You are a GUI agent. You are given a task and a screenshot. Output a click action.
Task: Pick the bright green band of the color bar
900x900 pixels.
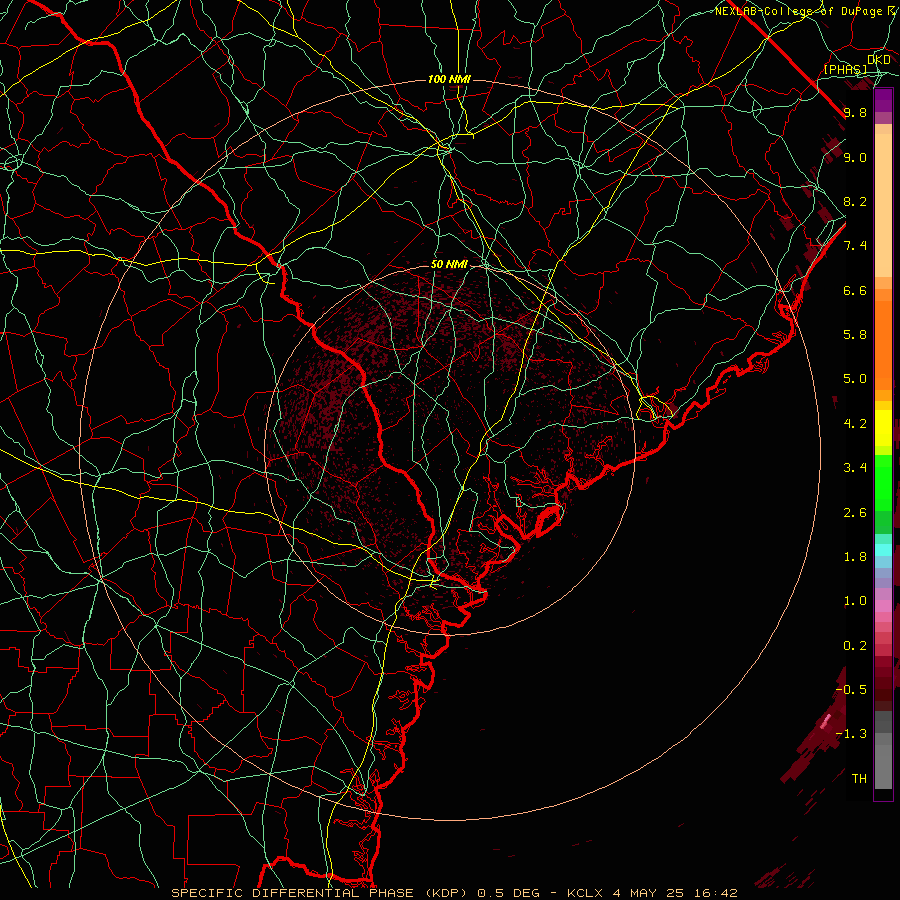click(x=883, y=482)
